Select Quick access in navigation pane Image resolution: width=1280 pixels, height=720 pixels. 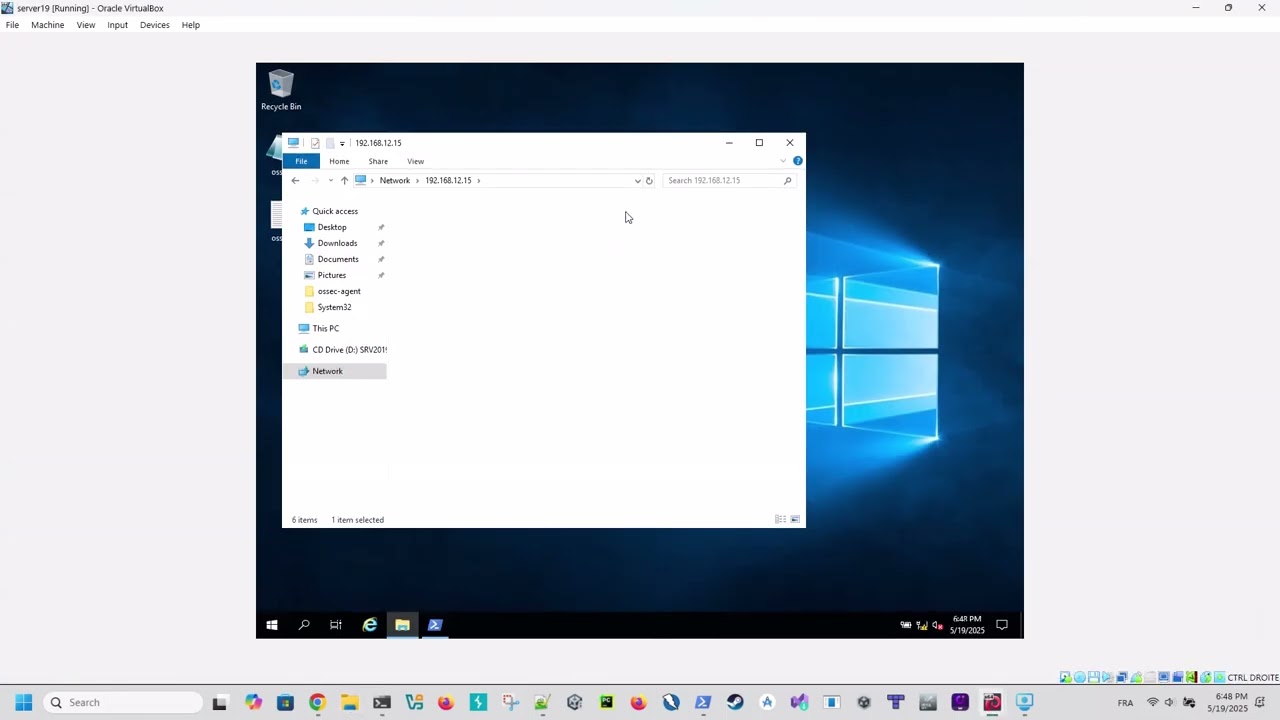(335, 211)
